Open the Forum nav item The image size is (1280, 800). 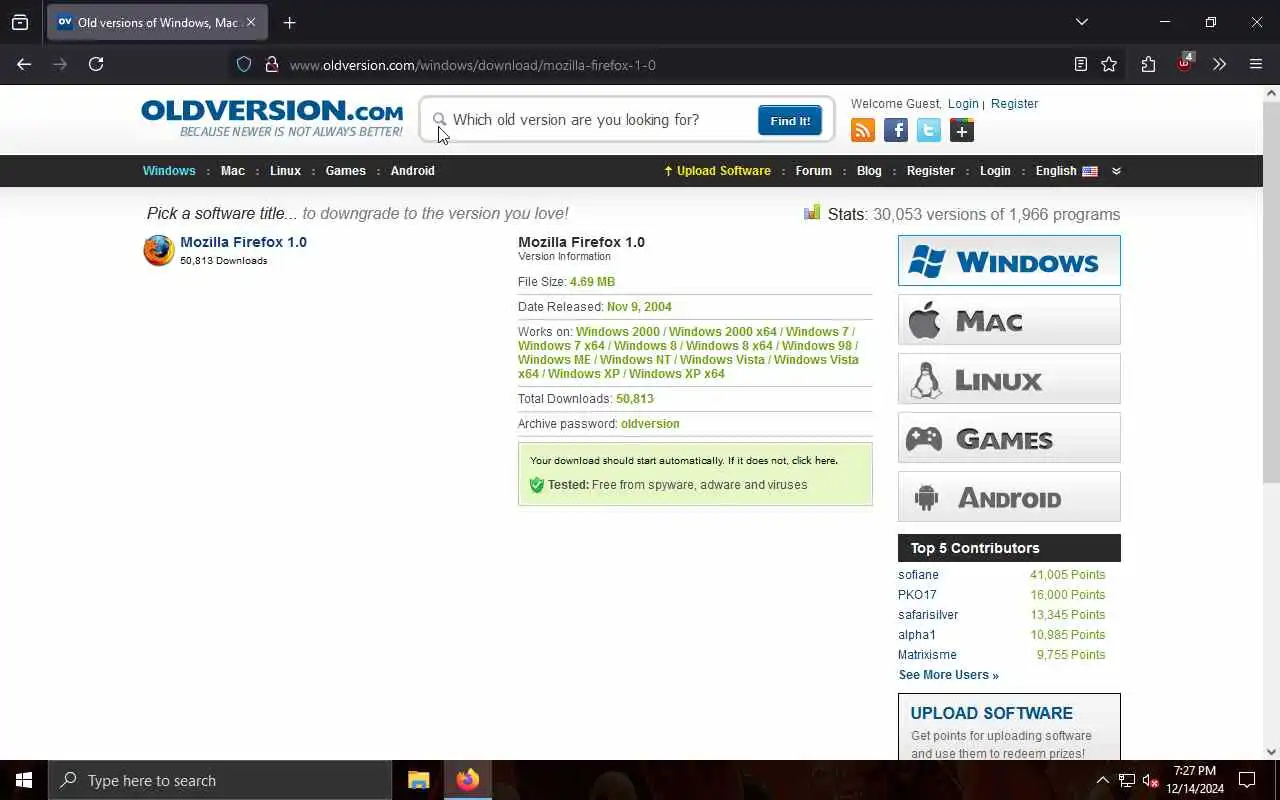pos(813,171)
